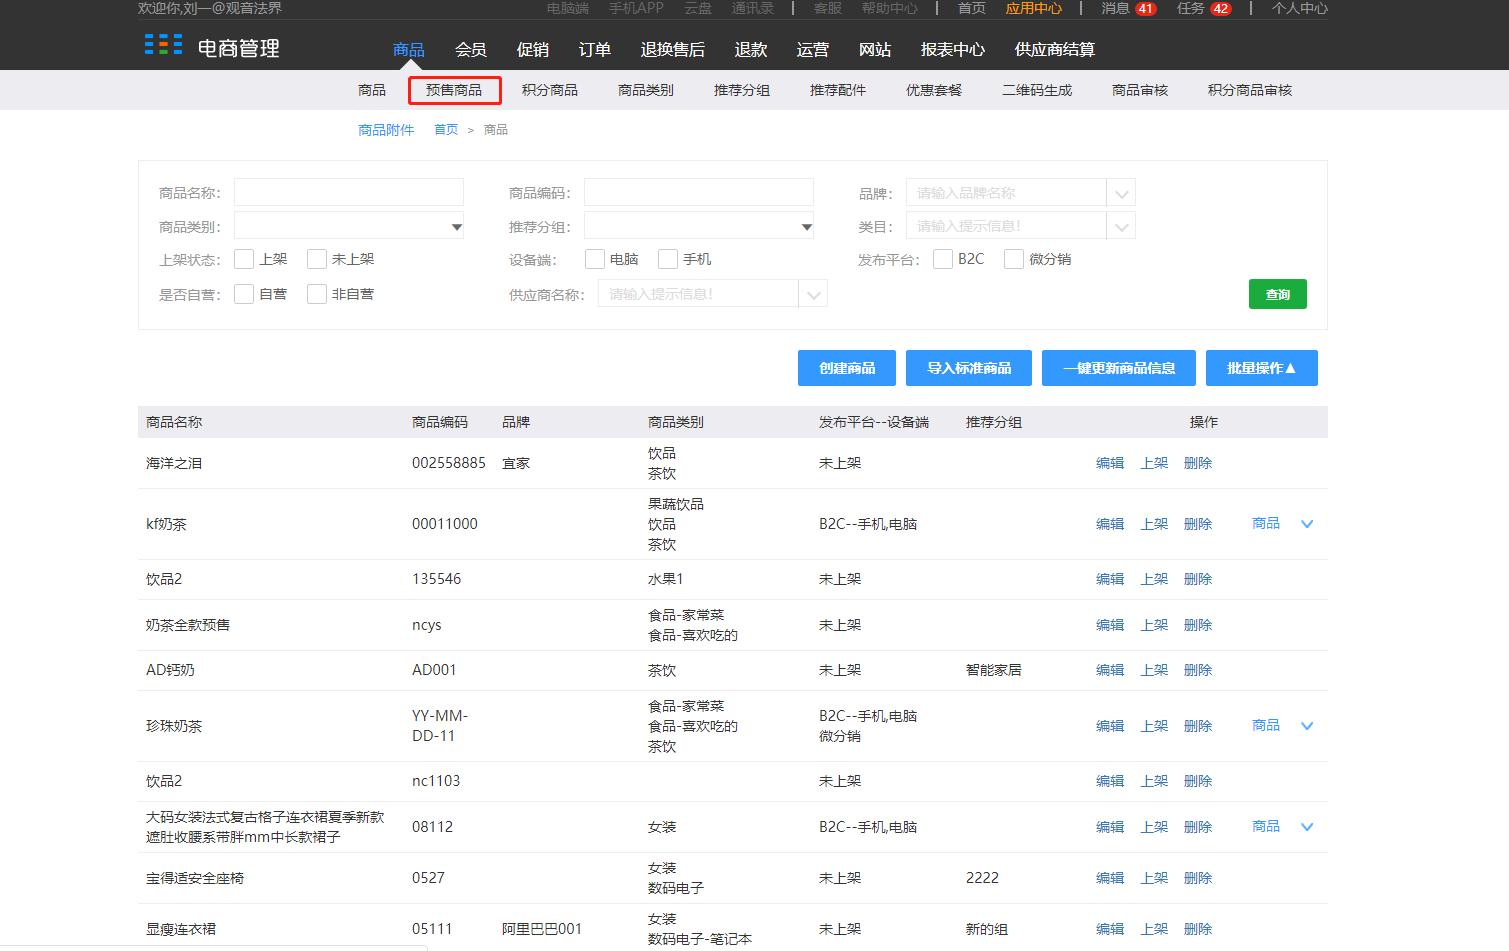Image resolution: width=1509 pixels, height=951 pixels.
Task: Click 编辑 for 显瘦连衣裙
Action: (x=1110, y=929)
